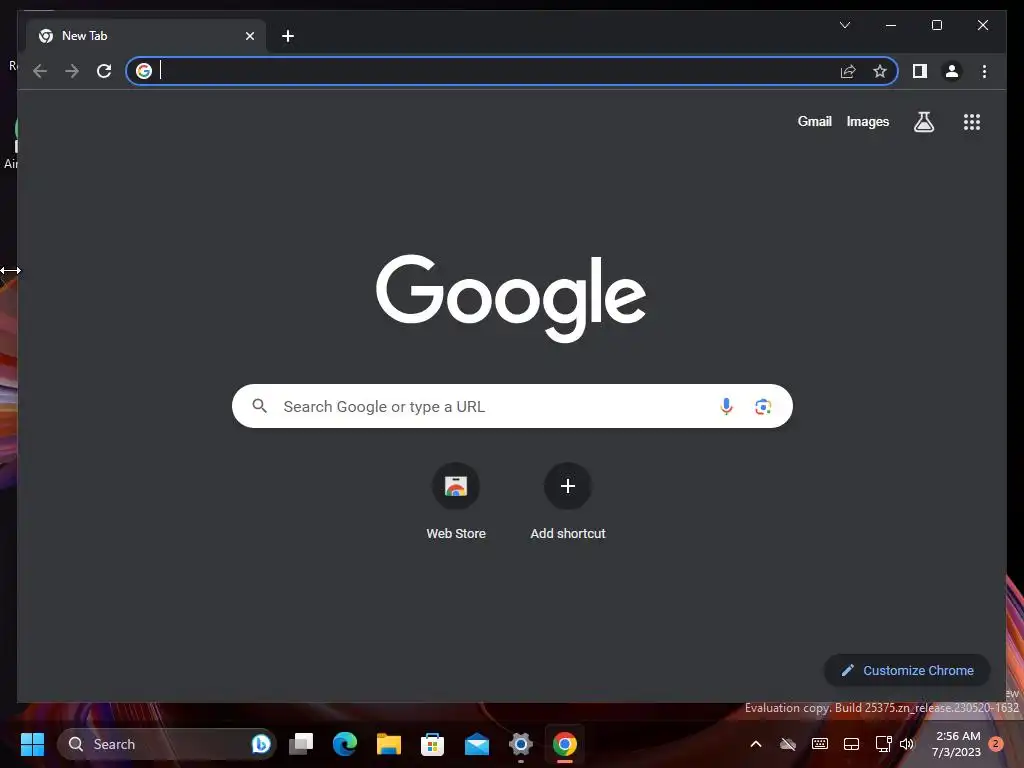Open Settings gear on taskbar
This screenshot has width=1024, height=768.
[x=520, y=744]
